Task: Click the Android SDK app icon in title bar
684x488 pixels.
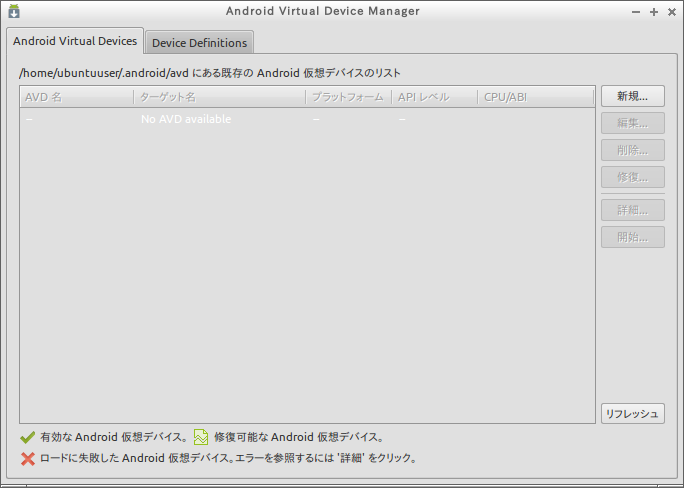Action: tap(14, 11)
